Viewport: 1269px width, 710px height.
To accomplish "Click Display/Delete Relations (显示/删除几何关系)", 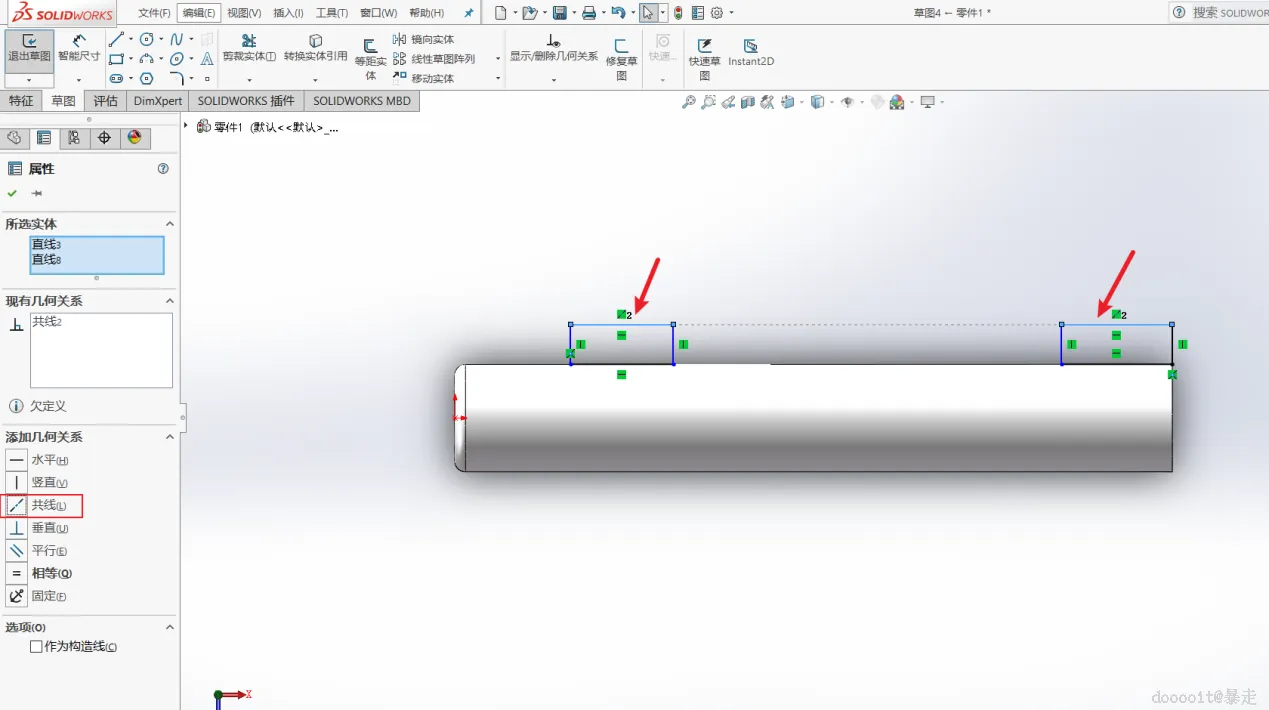I will (x=553, y=48).
